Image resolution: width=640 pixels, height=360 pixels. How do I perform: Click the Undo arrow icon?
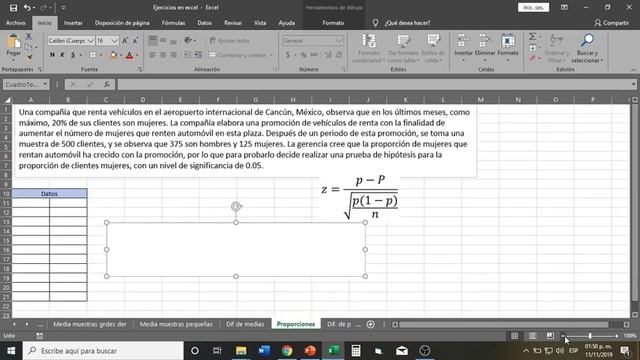(x=27, y=7)
